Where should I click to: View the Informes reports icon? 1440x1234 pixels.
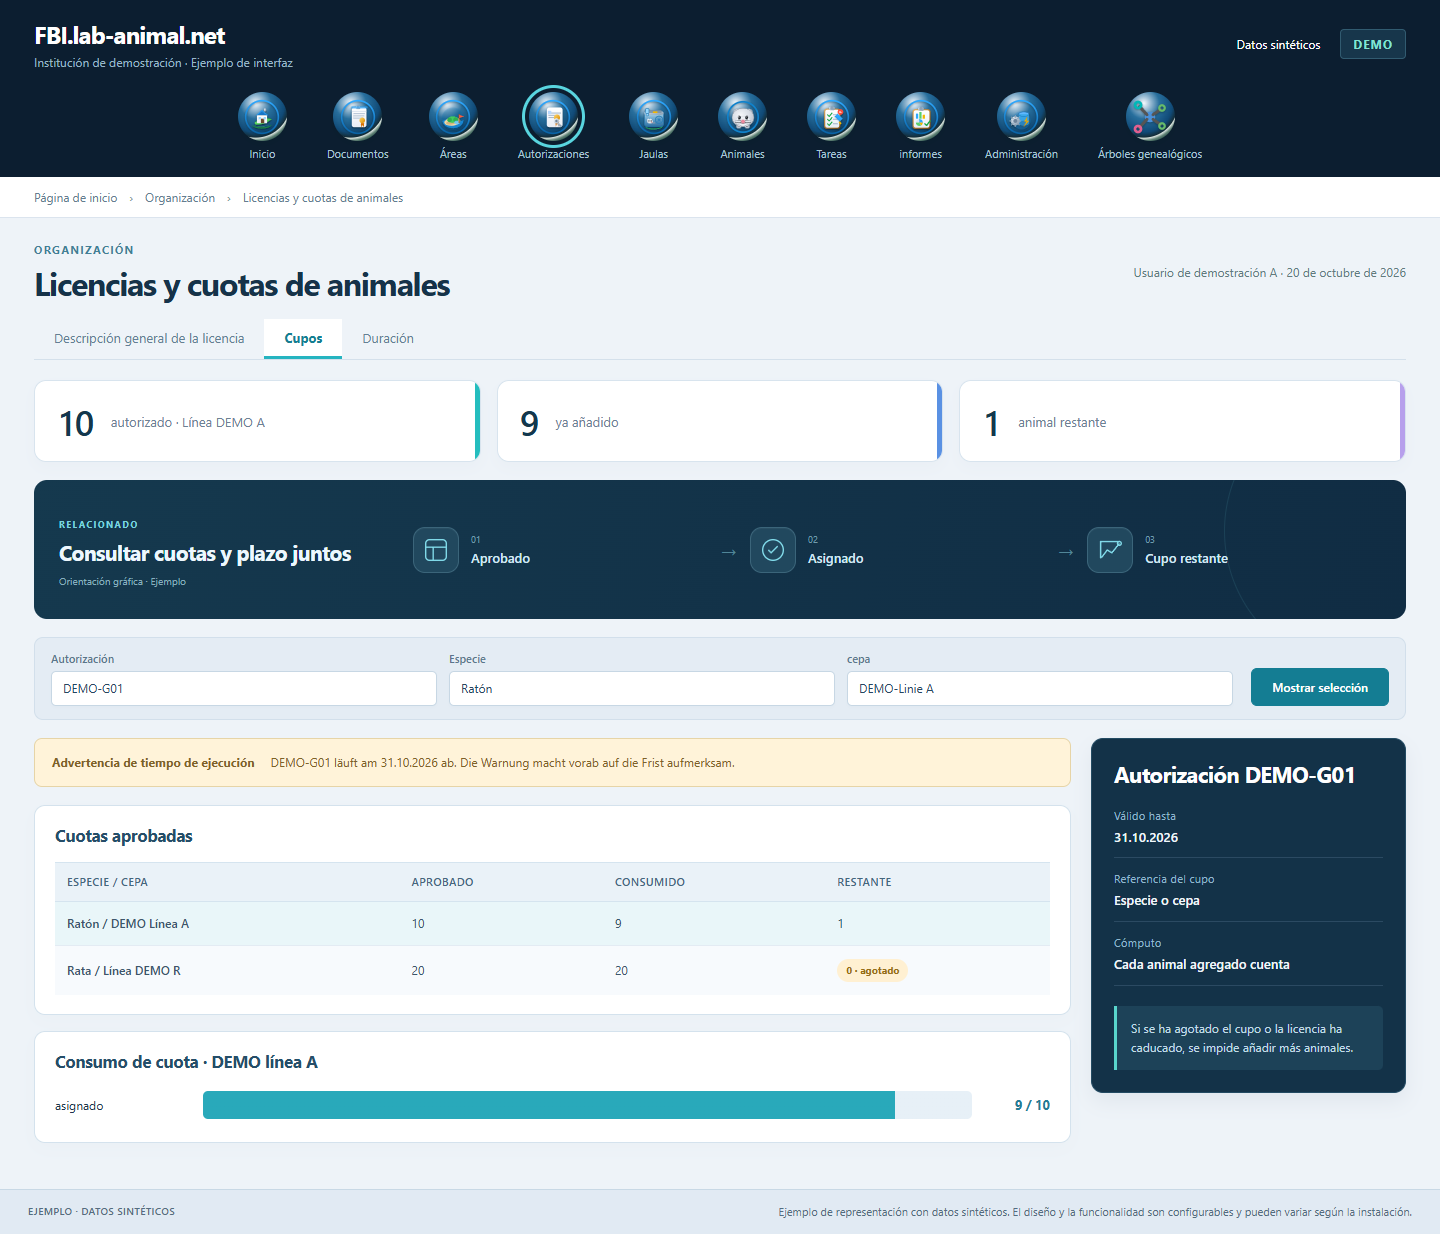click(x=920, y=117)
